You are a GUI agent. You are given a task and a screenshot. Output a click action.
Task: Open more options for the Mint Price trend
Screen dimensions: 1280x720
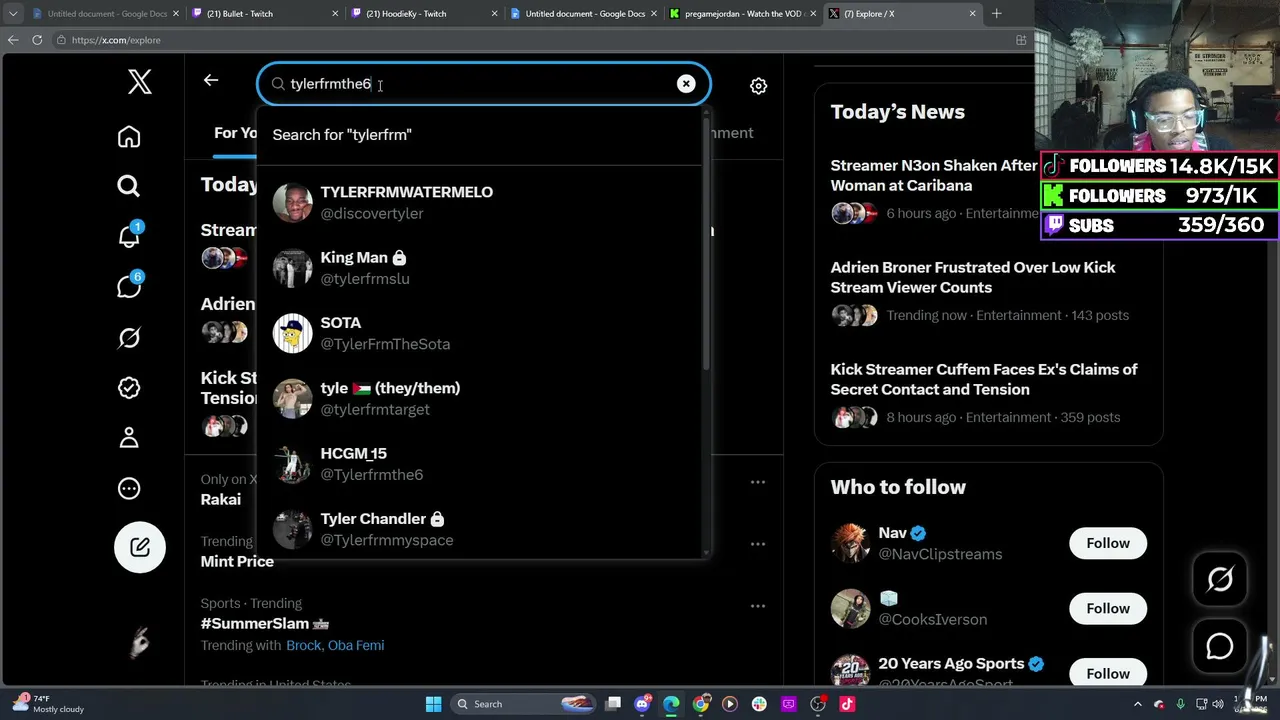click(x=758, y=544)
